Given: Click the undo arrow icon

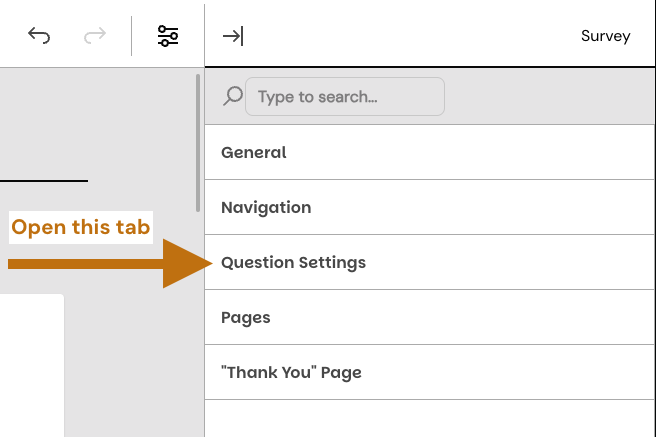Looking at the screenshot, I should (x=39, y=36).
